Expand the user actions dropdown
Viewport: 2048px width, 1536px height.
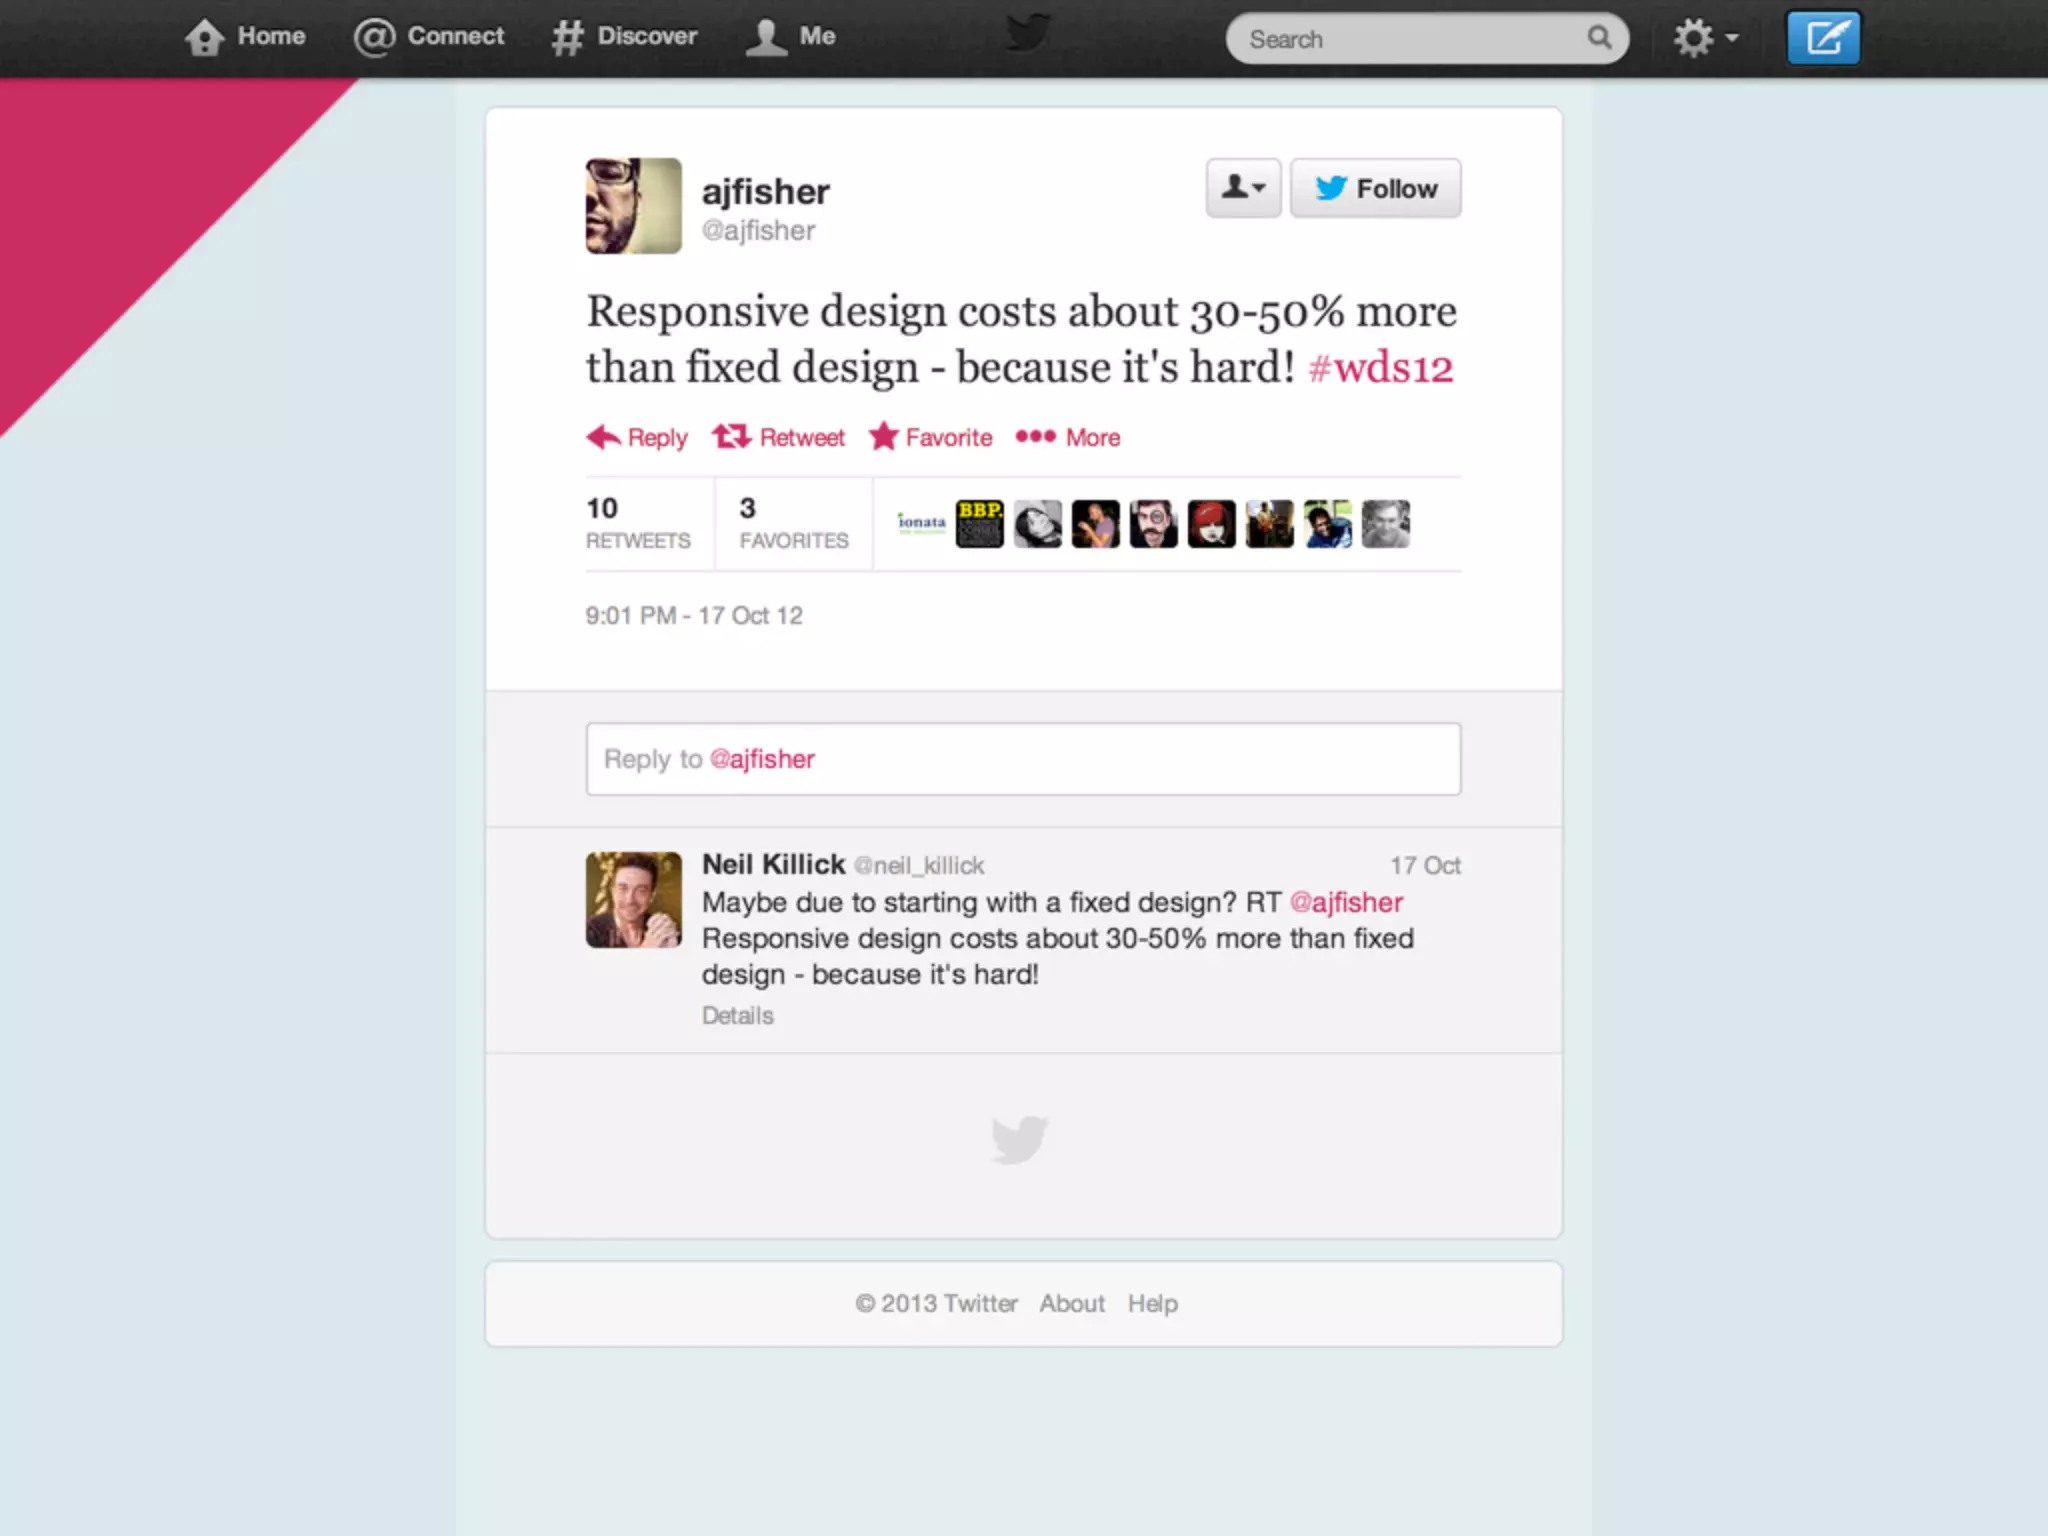point(1243,188)
